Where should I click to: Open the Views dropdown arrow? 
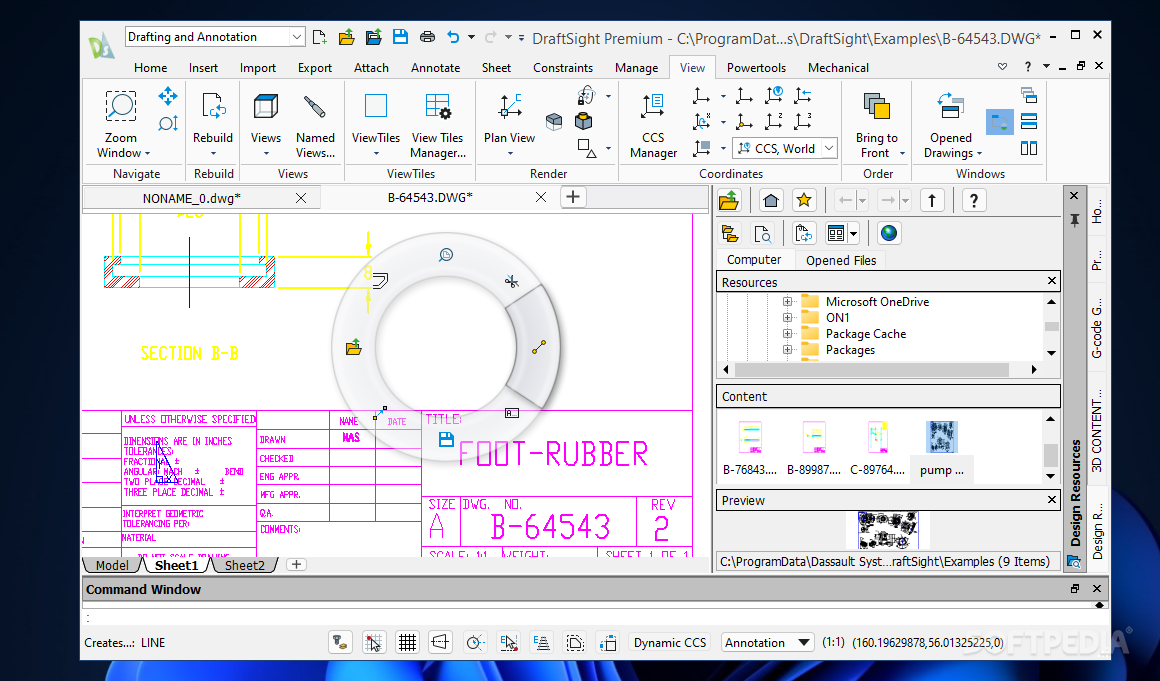click(x=266, y=154)
